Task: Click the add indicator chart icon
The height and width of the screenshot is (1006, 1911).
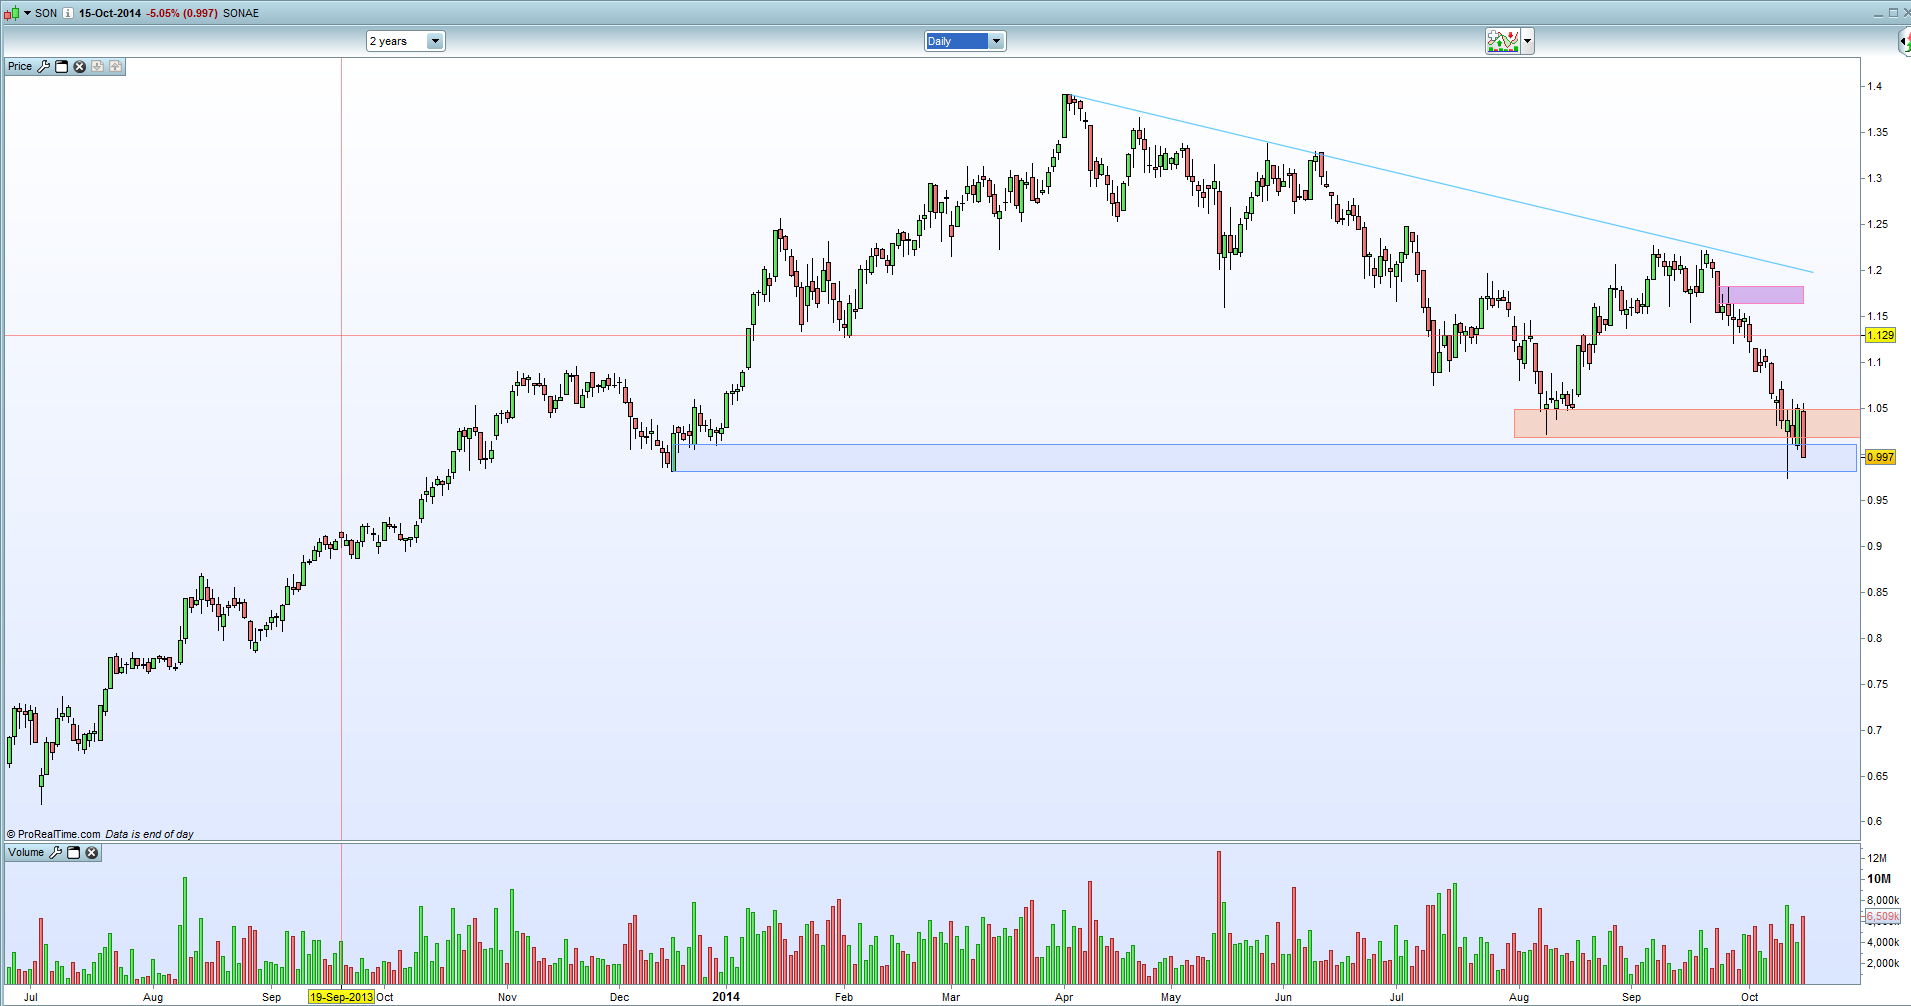Action: pos(1502,41)
